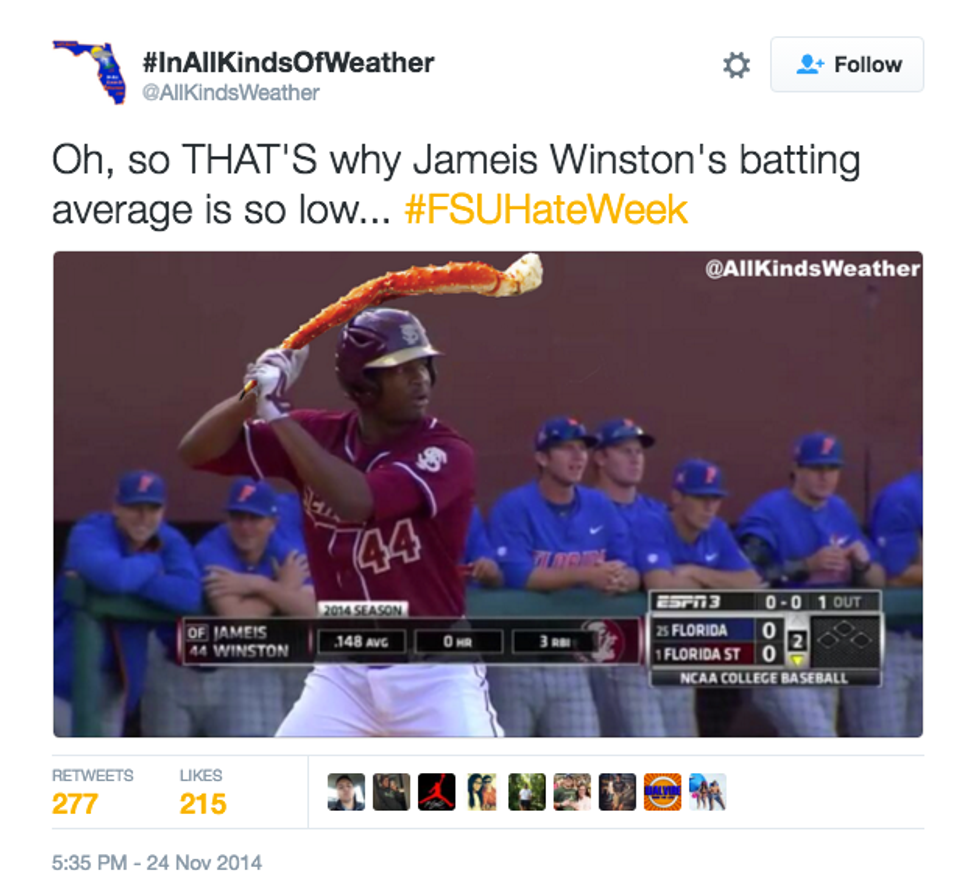The width and height of the screenshot is (980, 872).
Task: Open the sixth liker avatar
Action: [x=572, y=792]
